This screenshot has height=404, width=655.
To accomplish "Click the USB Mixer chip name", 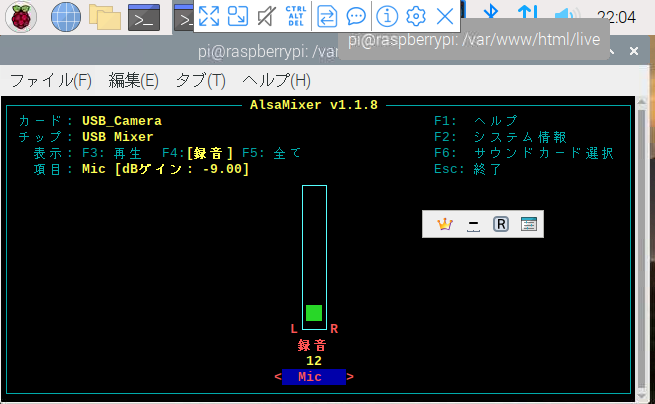I will (118, 137).
